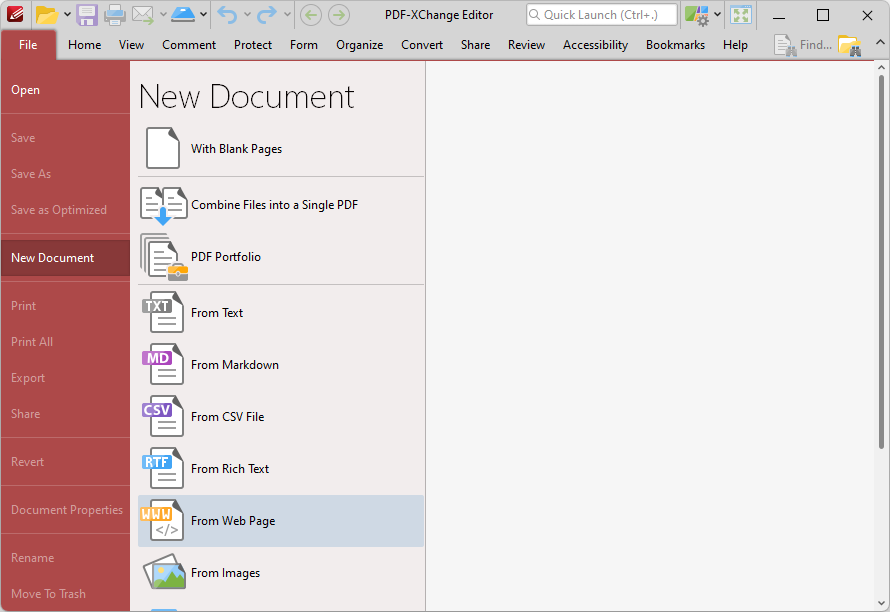Viewport: 890px width, 612px height.
Task: Expand the Open folder dropdown arrow
Action: click(x=67, y=15)
